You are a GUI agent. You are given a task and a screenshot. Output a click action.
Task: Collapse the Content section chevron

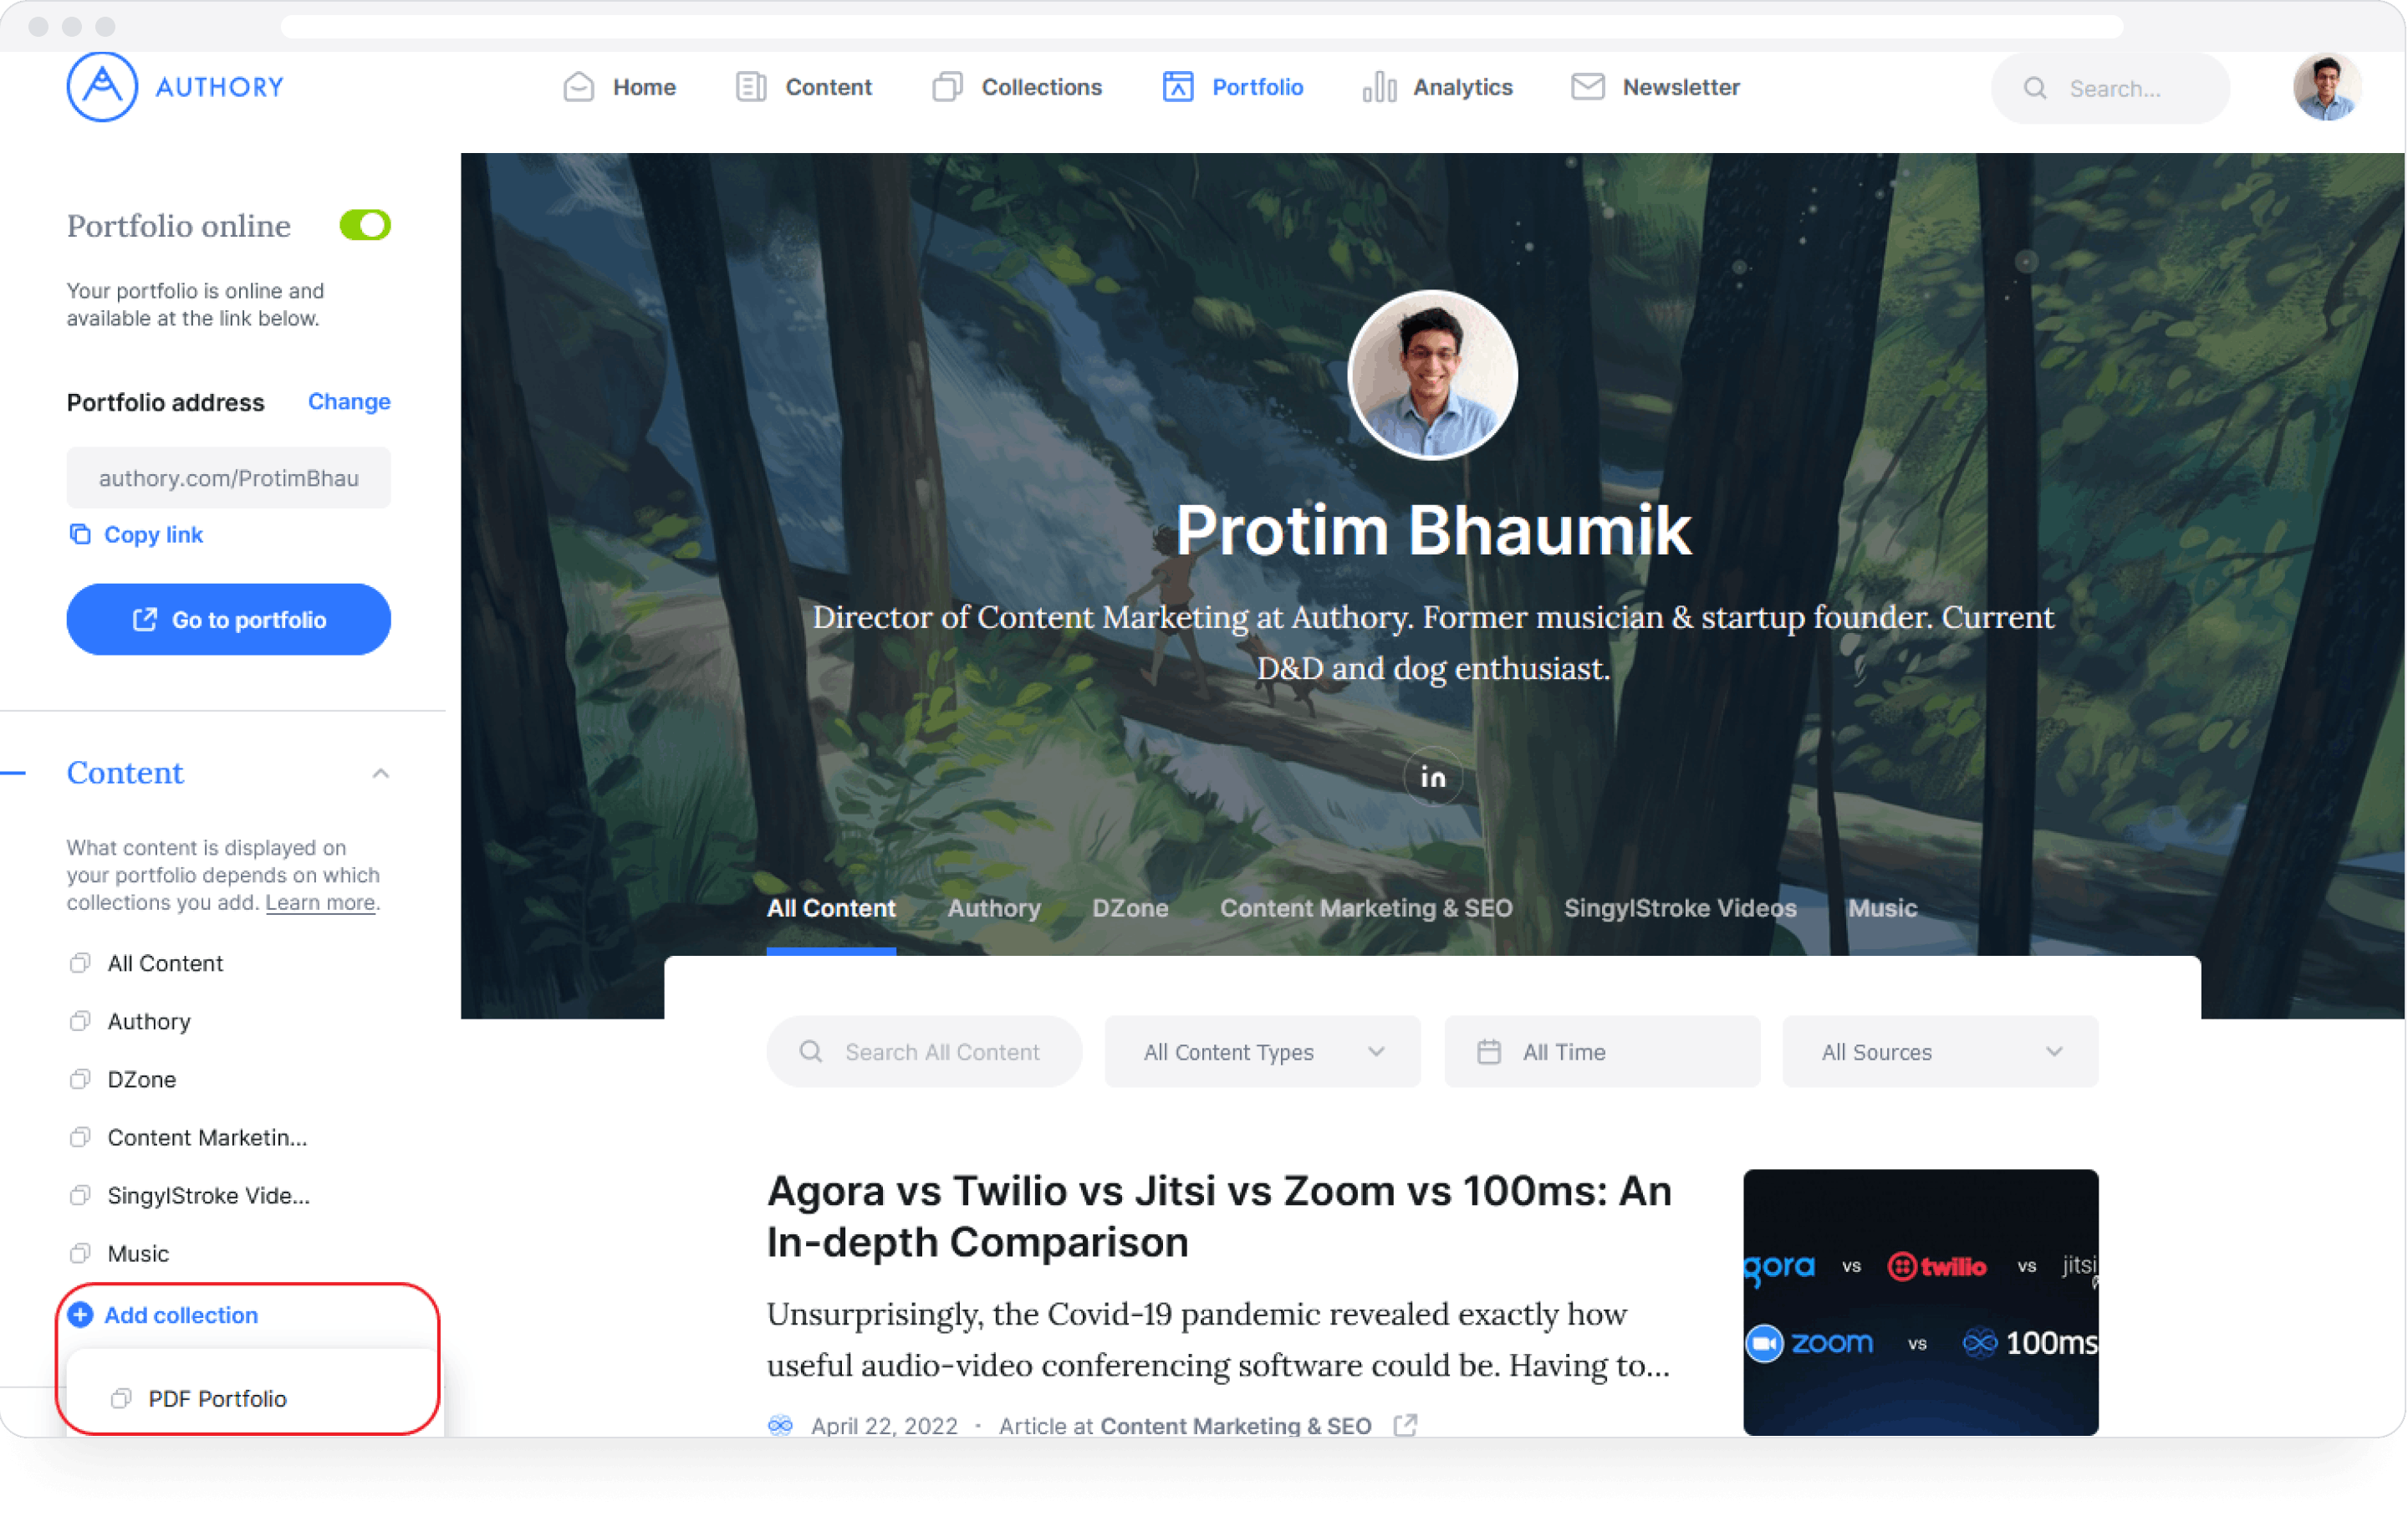click(381, 774)
